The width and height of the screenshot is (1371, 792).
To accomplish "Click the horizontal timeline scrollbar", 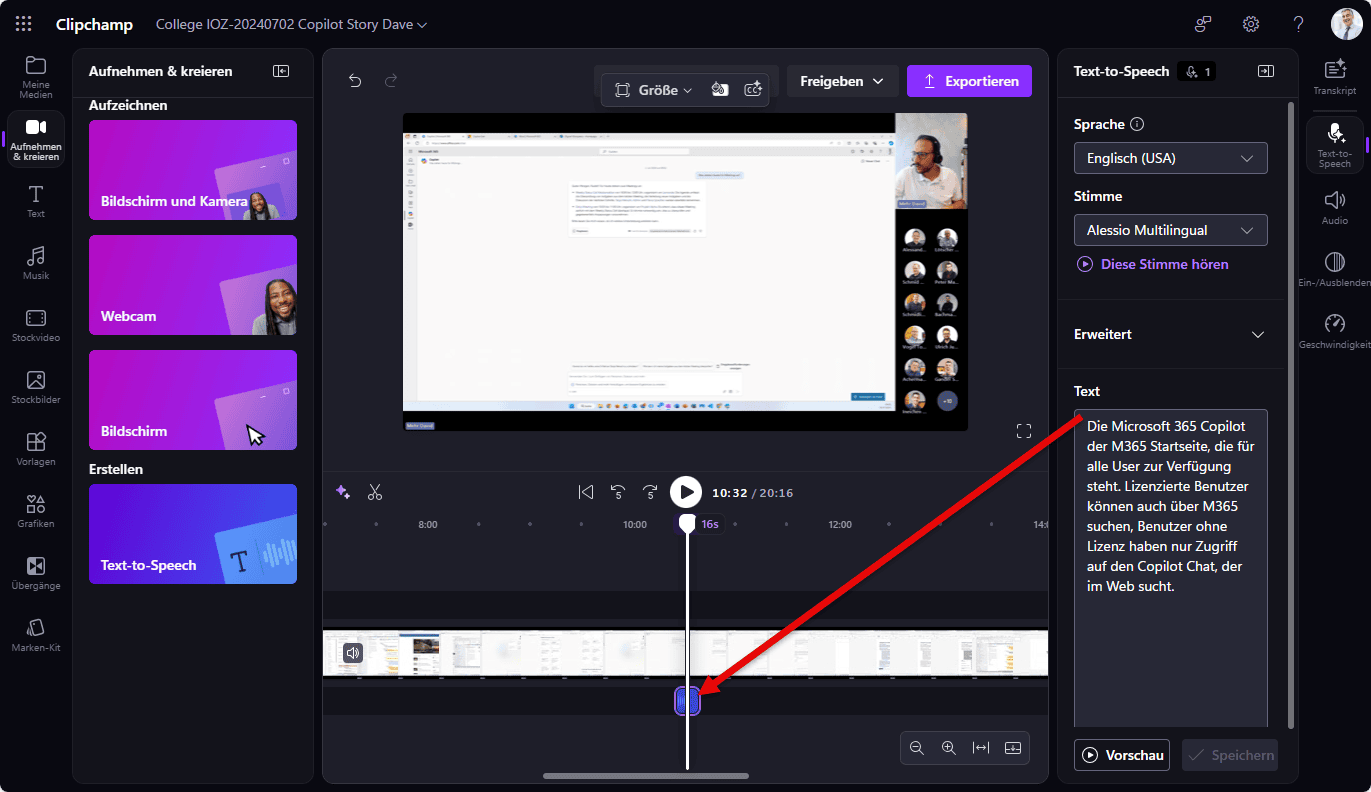I will click(x=645, y=775).
